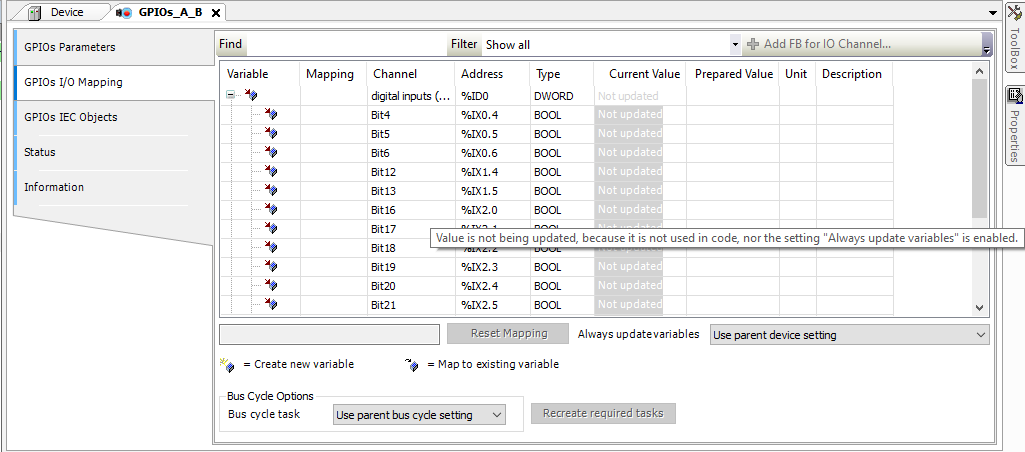Open the Bus cycle task dropdown

tap(419, 415)
